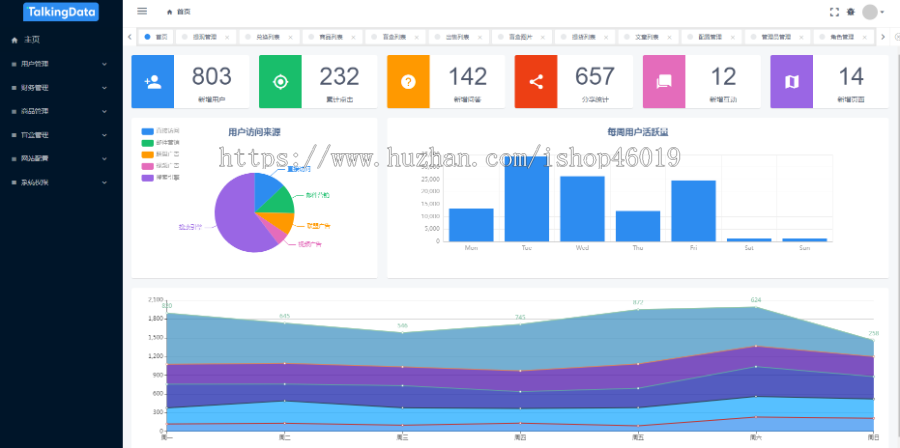Screen dimensions: 900x448
Task: Open the user avatar dropdown in header
Action: pos(873,12)
